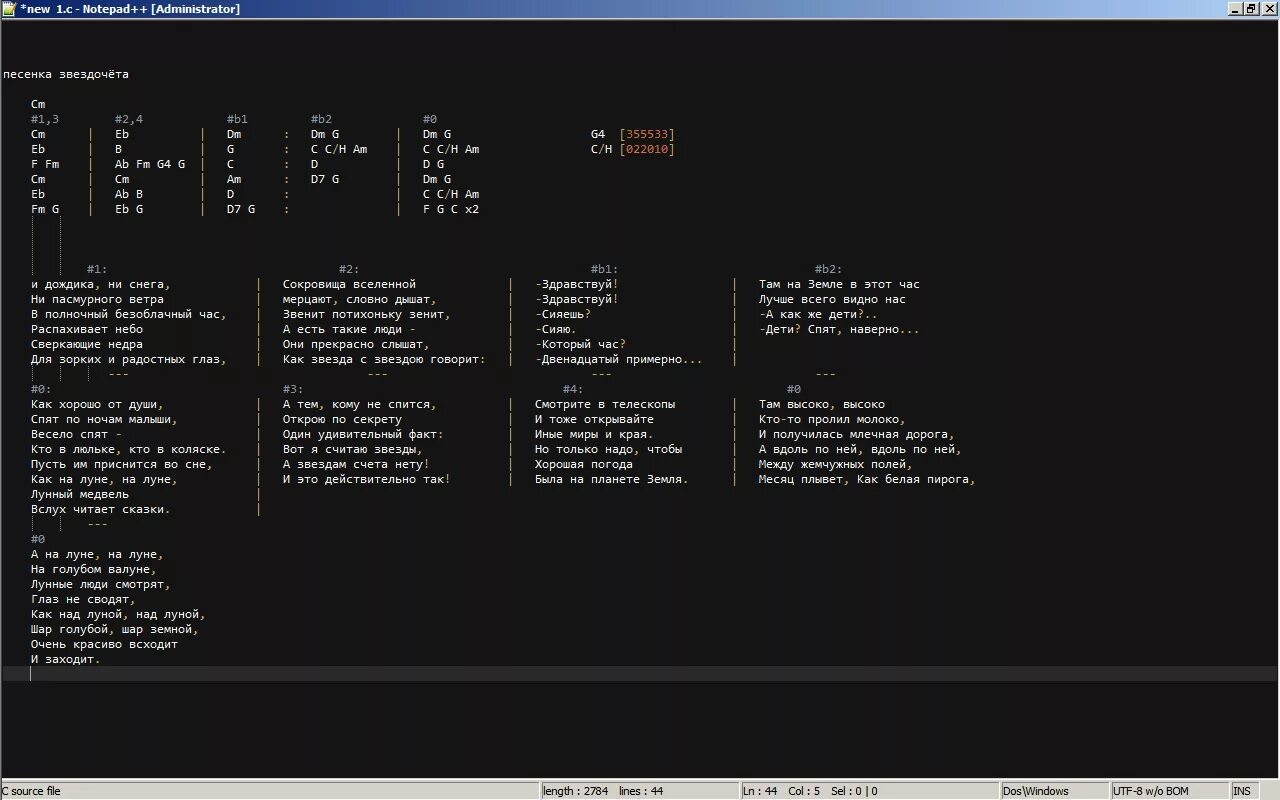This screenshot has width=1280, height=800.
Task: Click the orange chord fingering '[355533]'
Action: [647, 134]
